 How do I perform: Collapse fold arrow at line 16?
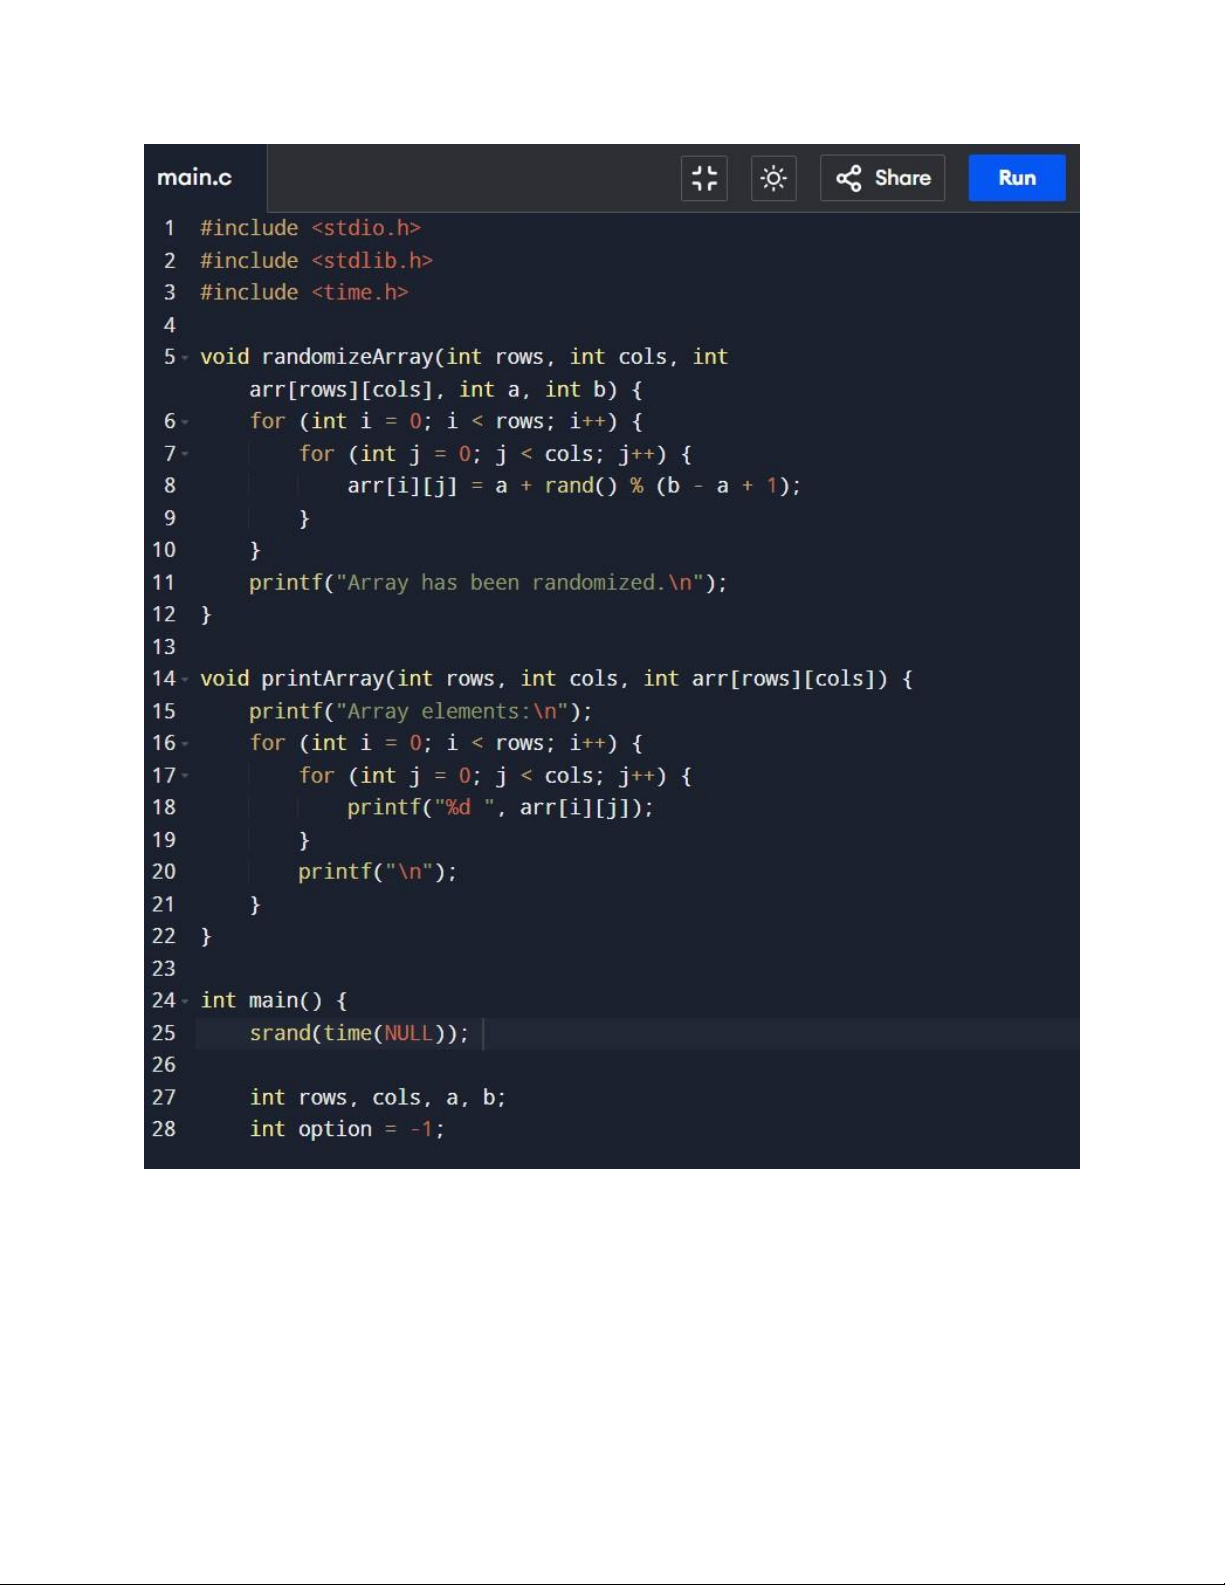point(185,744)
